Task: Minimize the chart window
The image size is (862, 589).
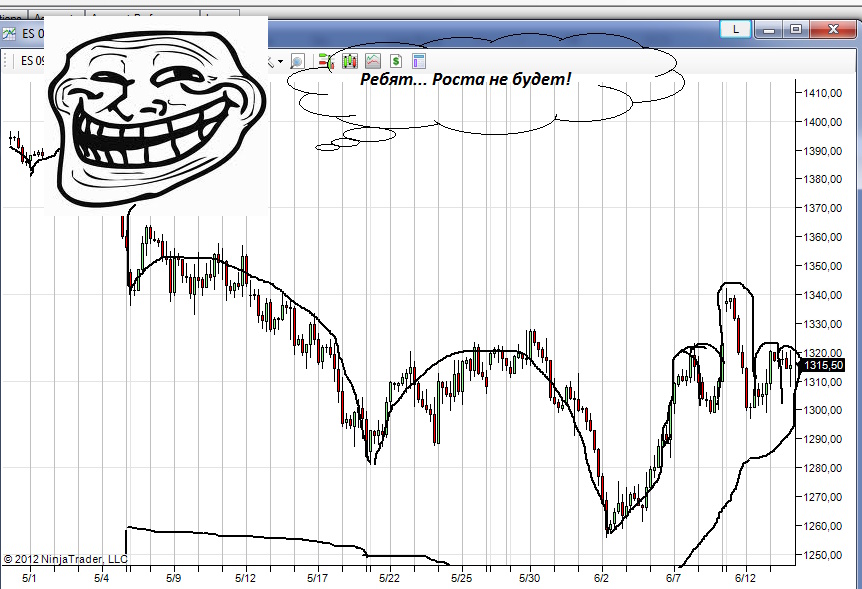Action: tap(769, 30)
